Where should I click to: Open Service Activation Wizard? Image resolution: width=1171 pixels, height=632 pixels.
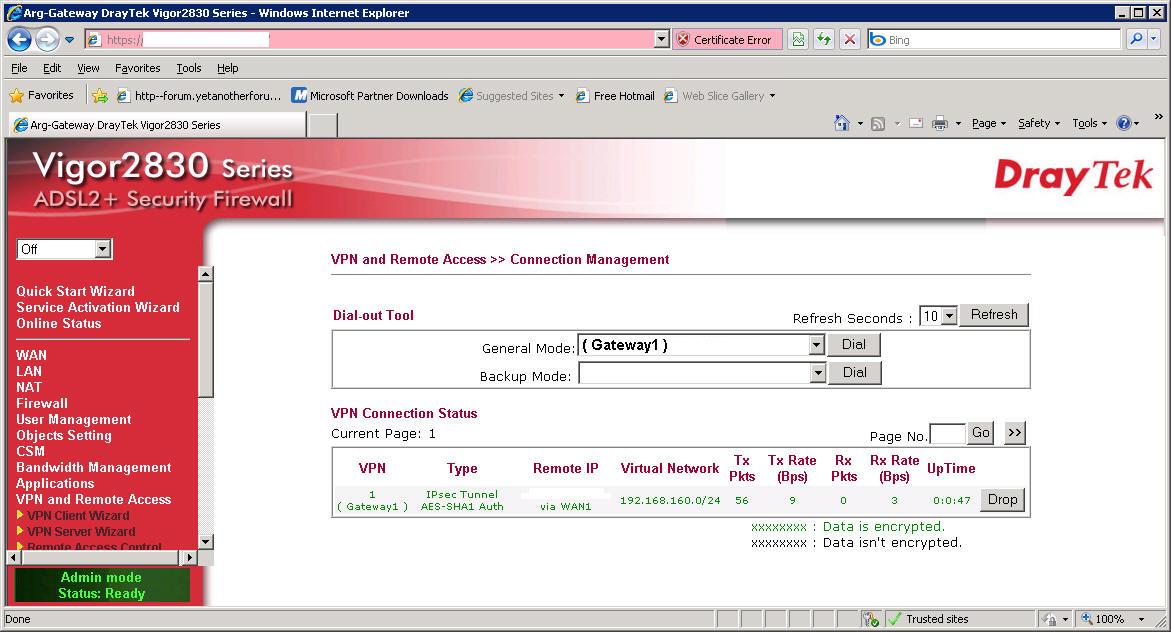98,307
